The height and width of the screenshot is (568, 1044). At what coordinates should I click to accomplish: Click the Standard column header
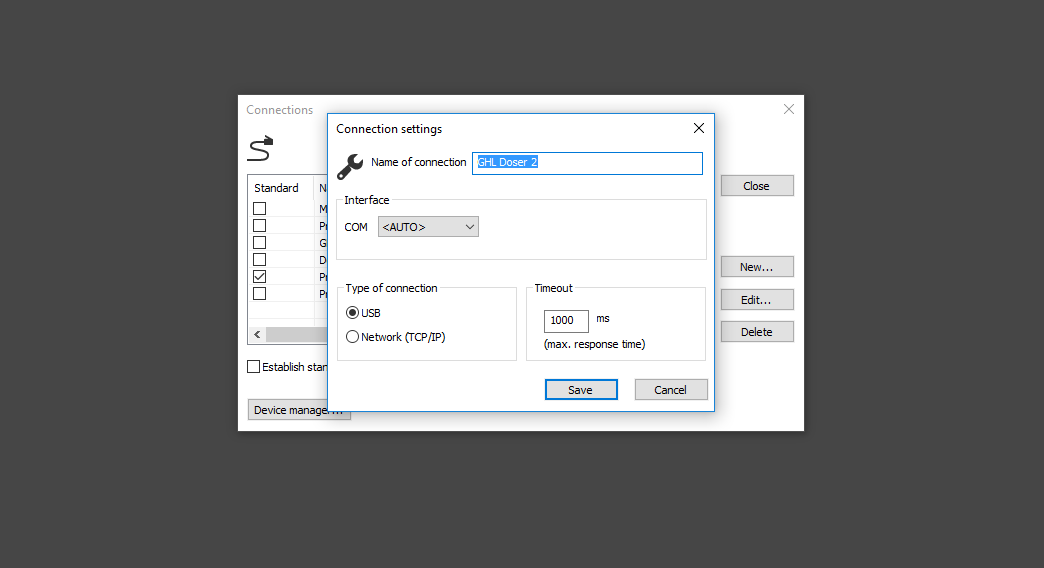[x=280, y=188]
